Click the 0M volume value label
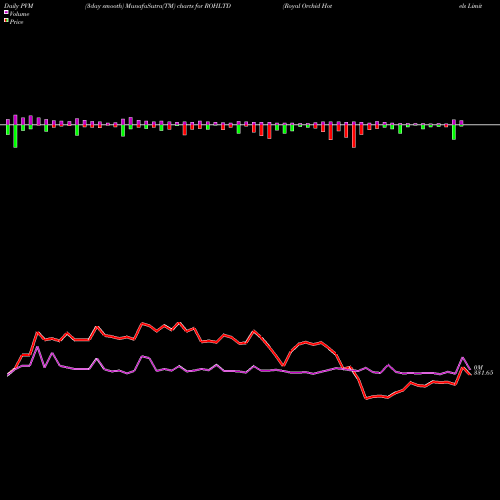 [x=478, y=367]
